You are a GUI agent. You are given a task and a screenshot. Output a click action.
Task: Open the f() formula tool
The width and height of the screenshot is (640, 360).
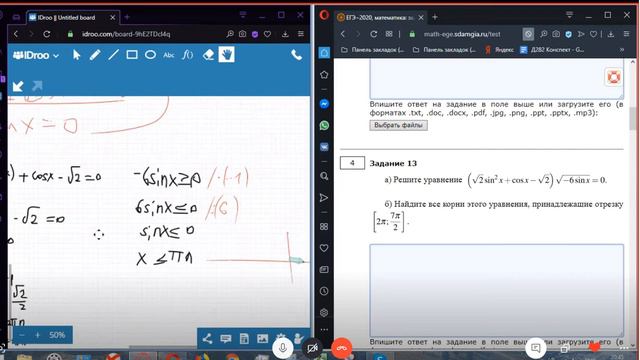click(187, 55)
